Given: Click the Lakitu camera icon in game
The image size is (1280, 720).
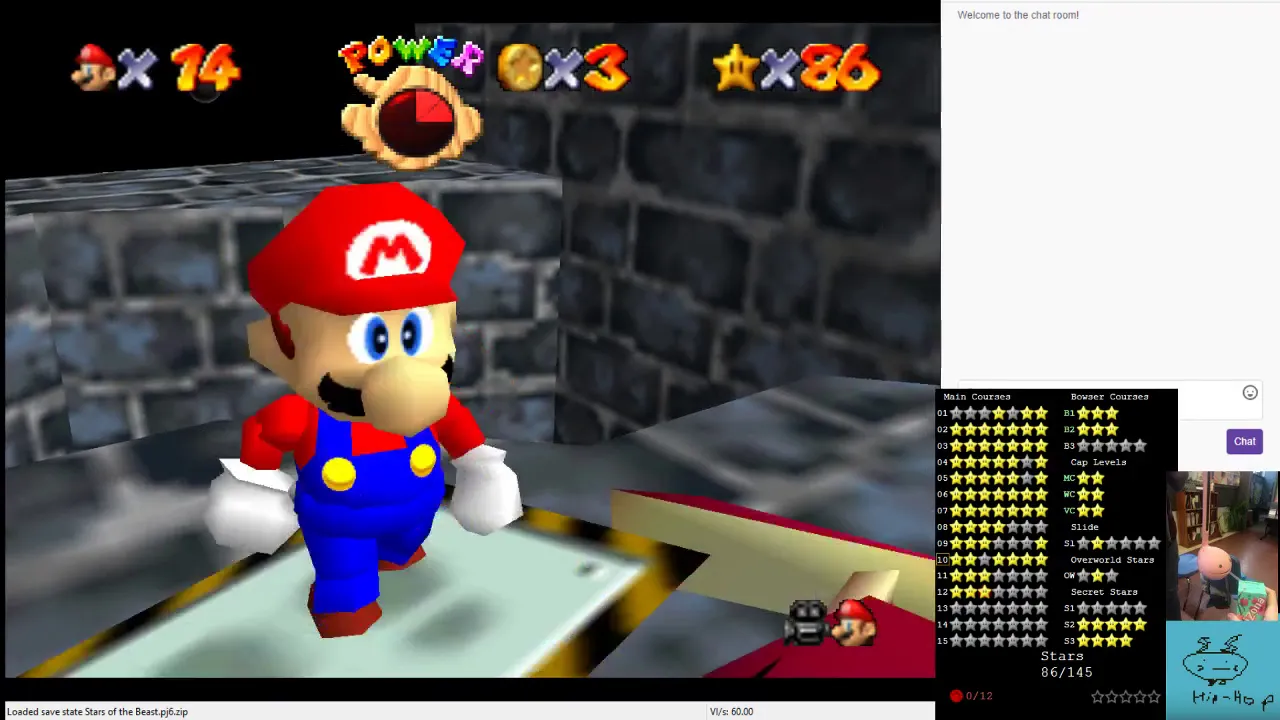Looking at the screenshot, I should tap(808, 622).
